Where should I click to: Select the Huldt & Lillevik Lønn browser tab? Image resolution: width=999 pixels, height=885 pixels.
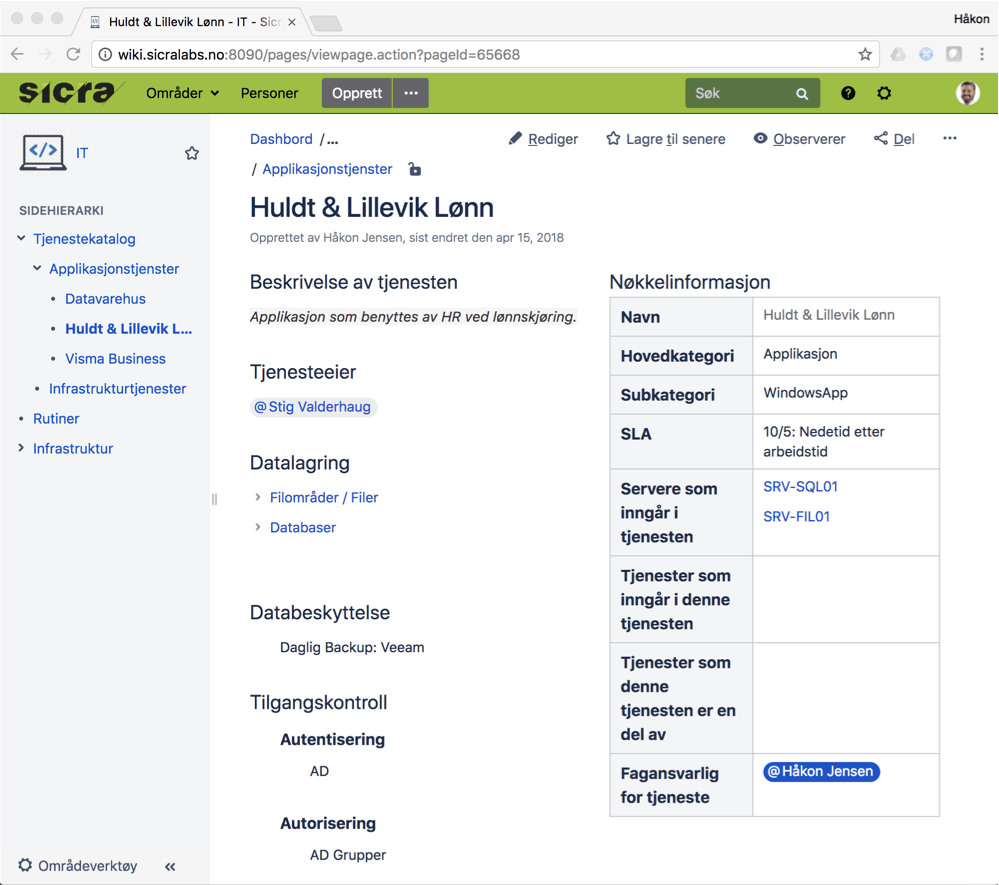point(191,22)
